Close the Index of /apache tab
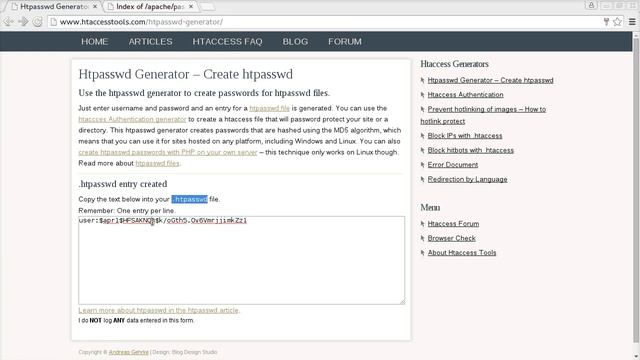The image size is (640, 360). (x=191, y=7)
